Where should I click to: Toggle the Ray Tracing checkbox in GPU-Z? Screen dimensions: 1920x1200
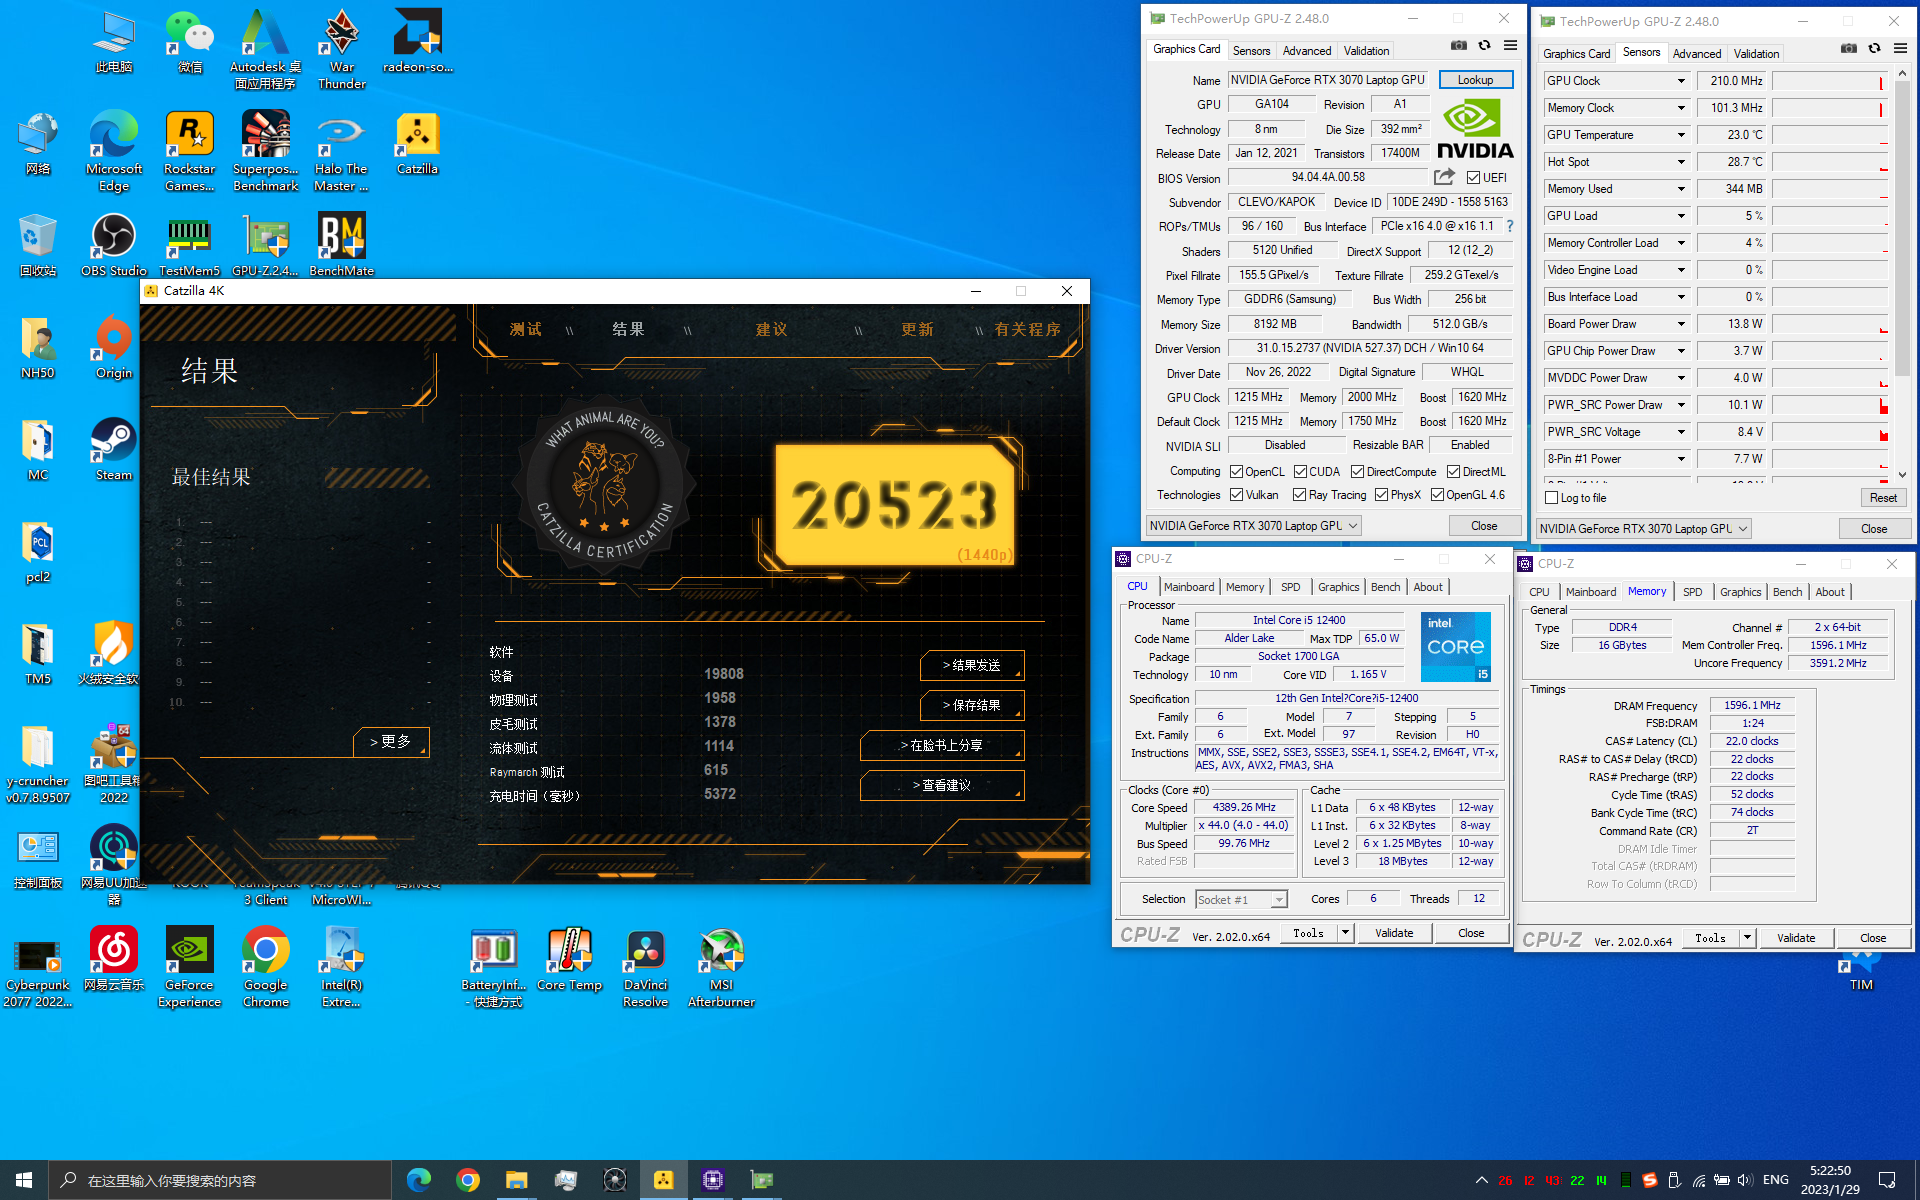(x=1299, y=495)
